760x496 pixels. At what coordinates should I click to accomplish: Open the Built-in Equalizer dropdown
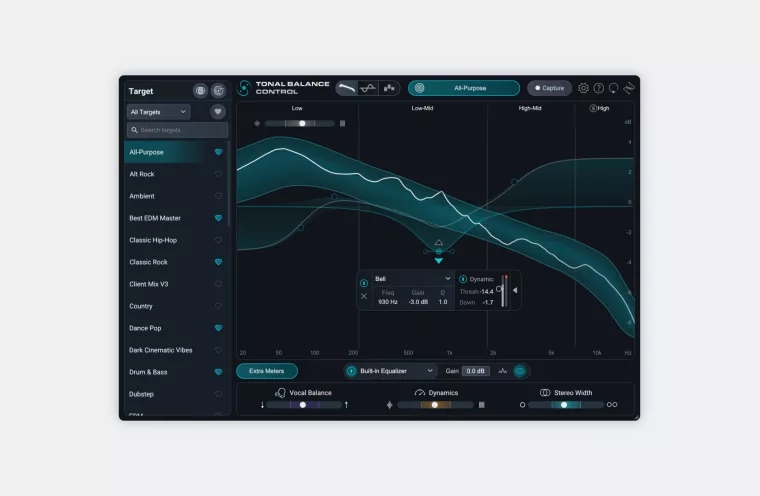pos(396,371)
